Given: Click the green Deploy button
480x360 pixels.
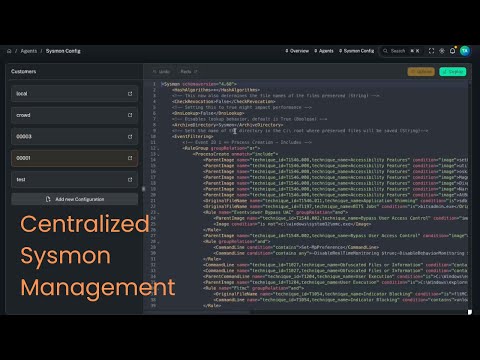Looking at the screenshot, I should click(453, 72).
